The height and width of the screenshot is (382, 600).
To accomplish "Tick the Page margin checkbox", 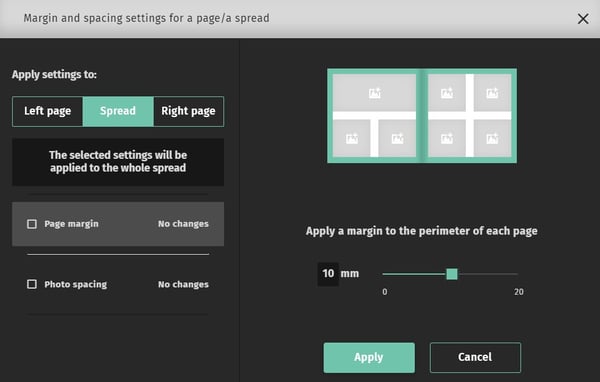I will click(32, 224).
